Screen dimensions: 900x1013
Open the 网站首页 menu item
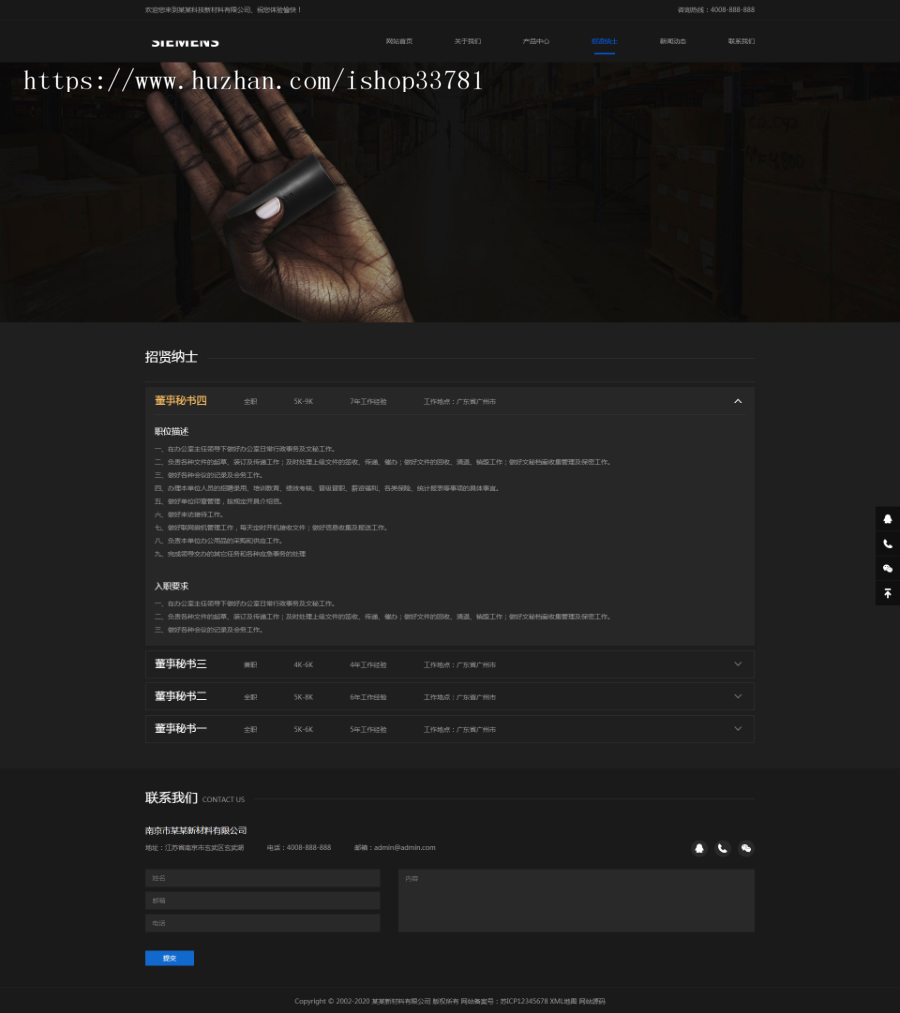(399, 41)
